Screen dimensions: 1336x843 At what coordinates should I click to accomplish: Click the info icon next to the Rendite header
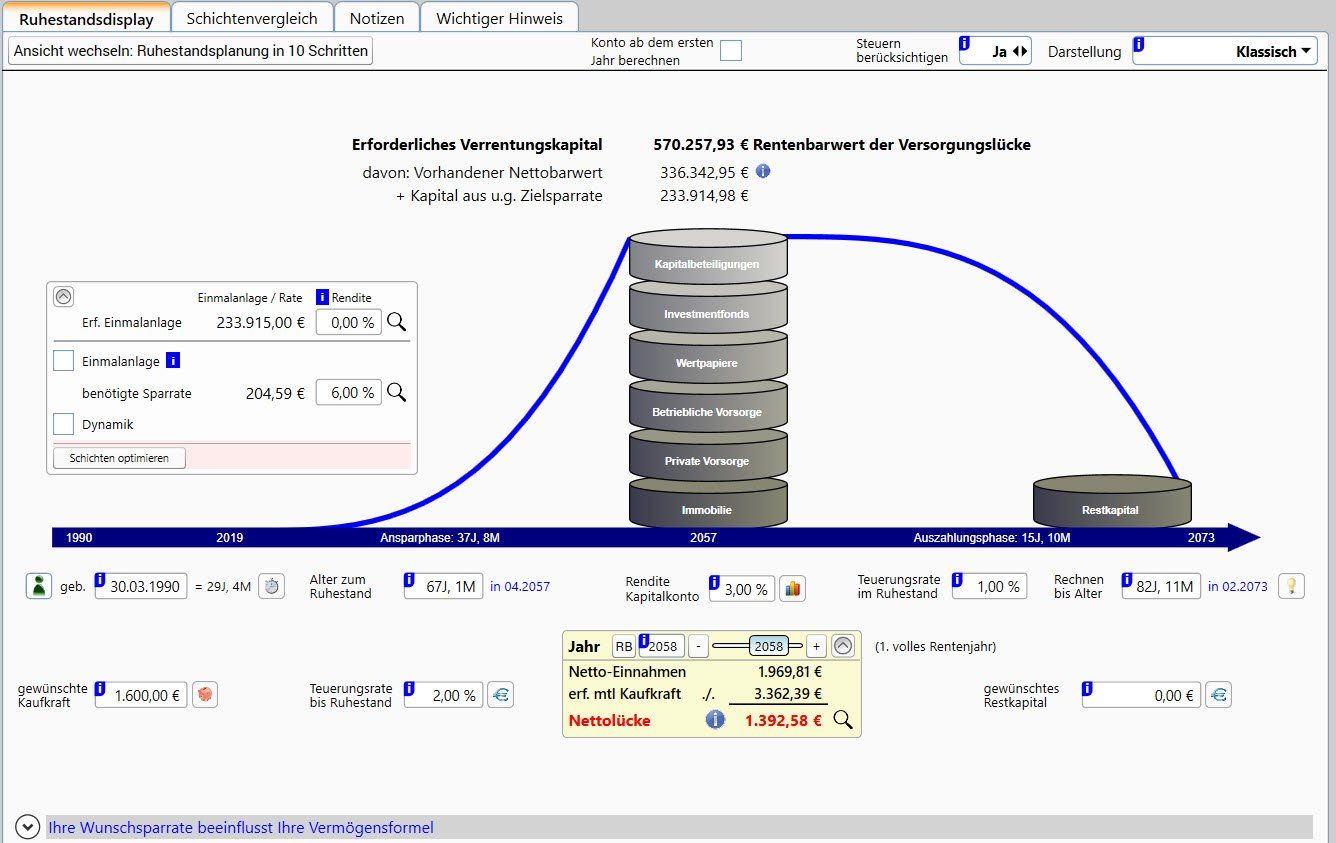(x=322, y=297)
